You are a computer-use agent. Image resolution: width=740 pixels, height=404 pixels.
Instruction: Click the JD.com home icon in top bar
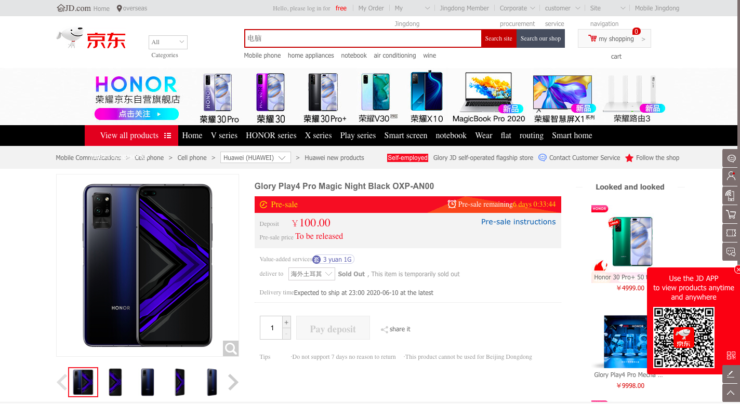pos(60,8)
